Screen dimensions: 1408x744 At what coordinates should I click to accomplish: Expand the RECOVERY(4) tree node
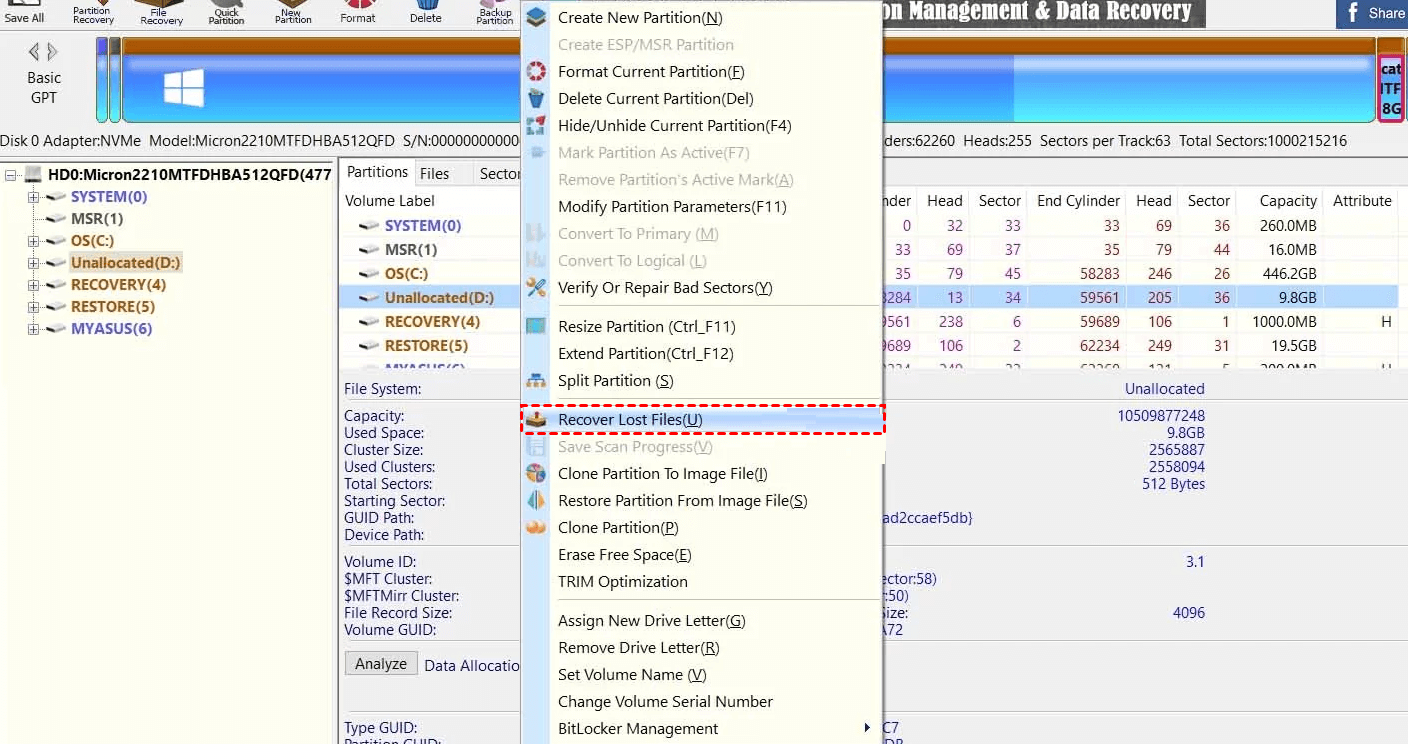(33, 285)
